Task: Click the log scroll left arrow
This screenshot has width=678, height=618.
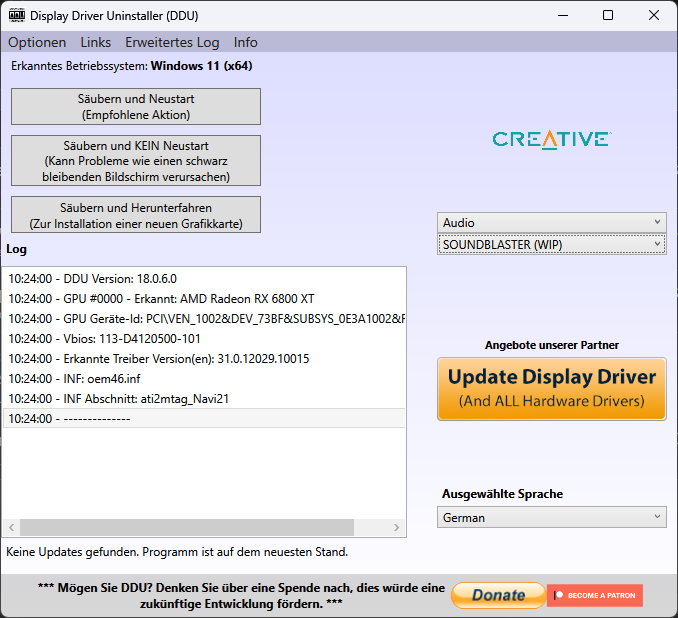Action: [12, 527]
